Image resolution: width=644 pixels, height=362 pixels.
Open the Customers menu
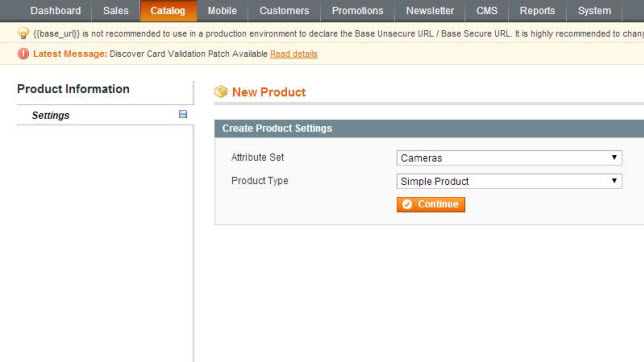tap(284, 11)
